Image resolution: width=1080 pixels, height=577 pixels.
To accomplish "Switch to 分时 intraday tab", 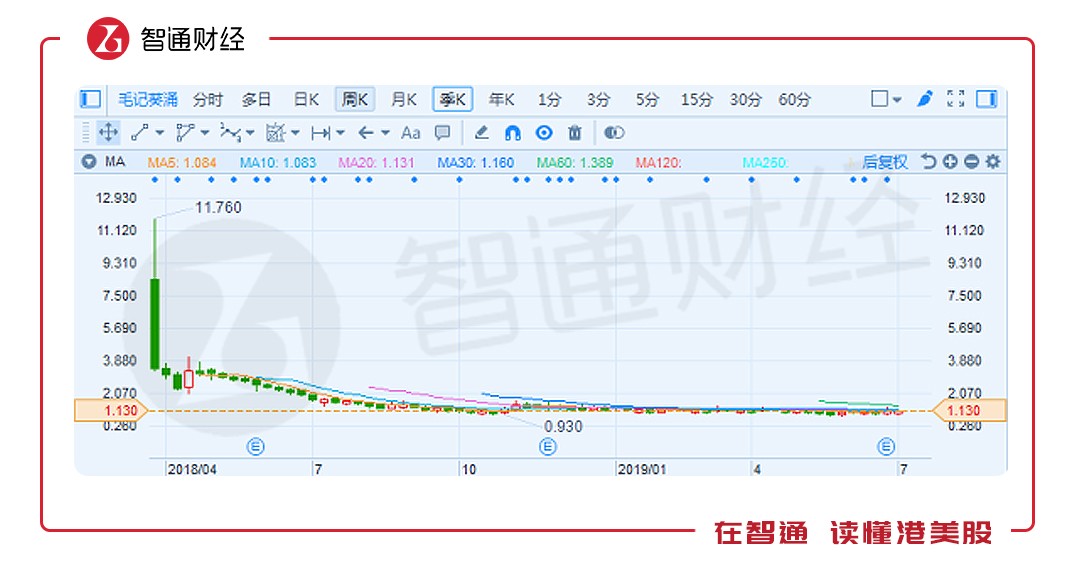I will 207,100.
